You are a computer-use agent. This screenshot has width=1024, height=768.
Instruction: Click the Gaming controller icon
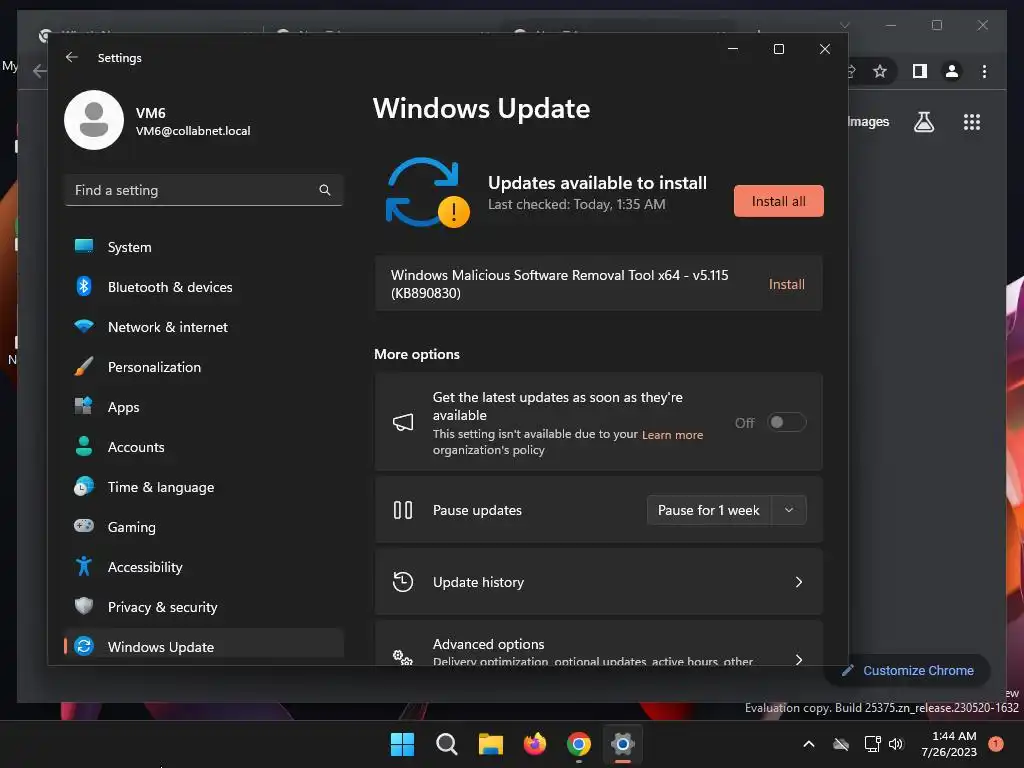(x=84, y=526)
